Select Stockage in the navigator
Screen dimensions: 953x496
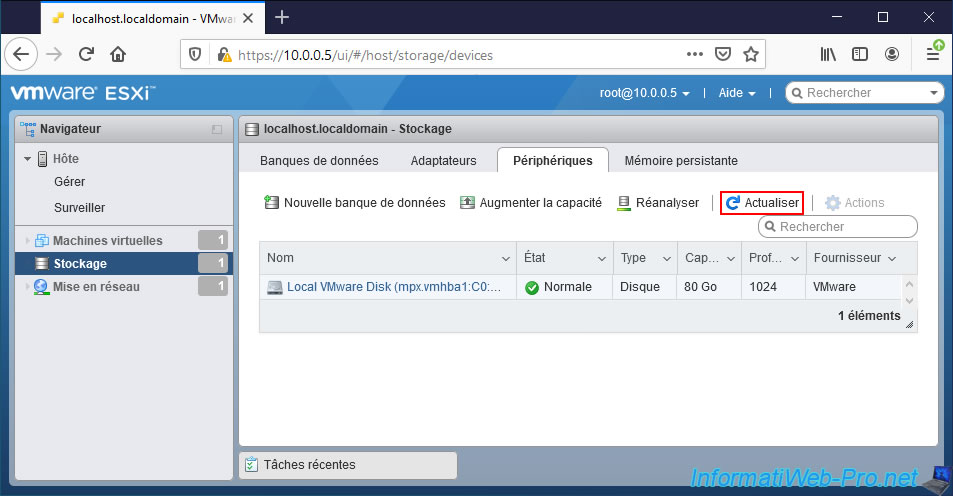point(124,264)
